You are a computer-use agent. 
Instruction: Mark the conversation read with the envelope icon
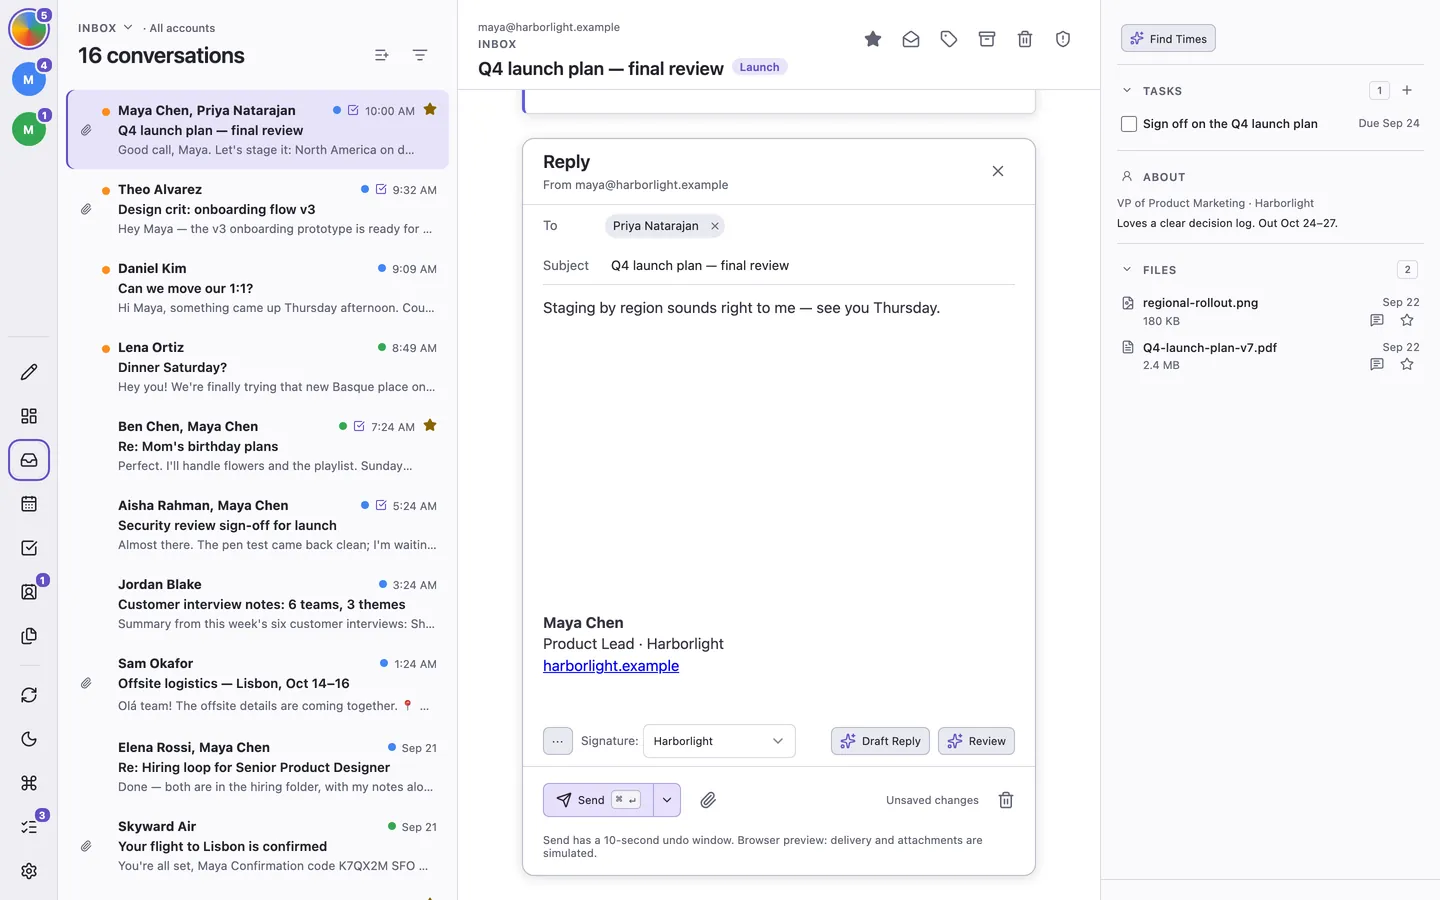[x=911, y=39]
